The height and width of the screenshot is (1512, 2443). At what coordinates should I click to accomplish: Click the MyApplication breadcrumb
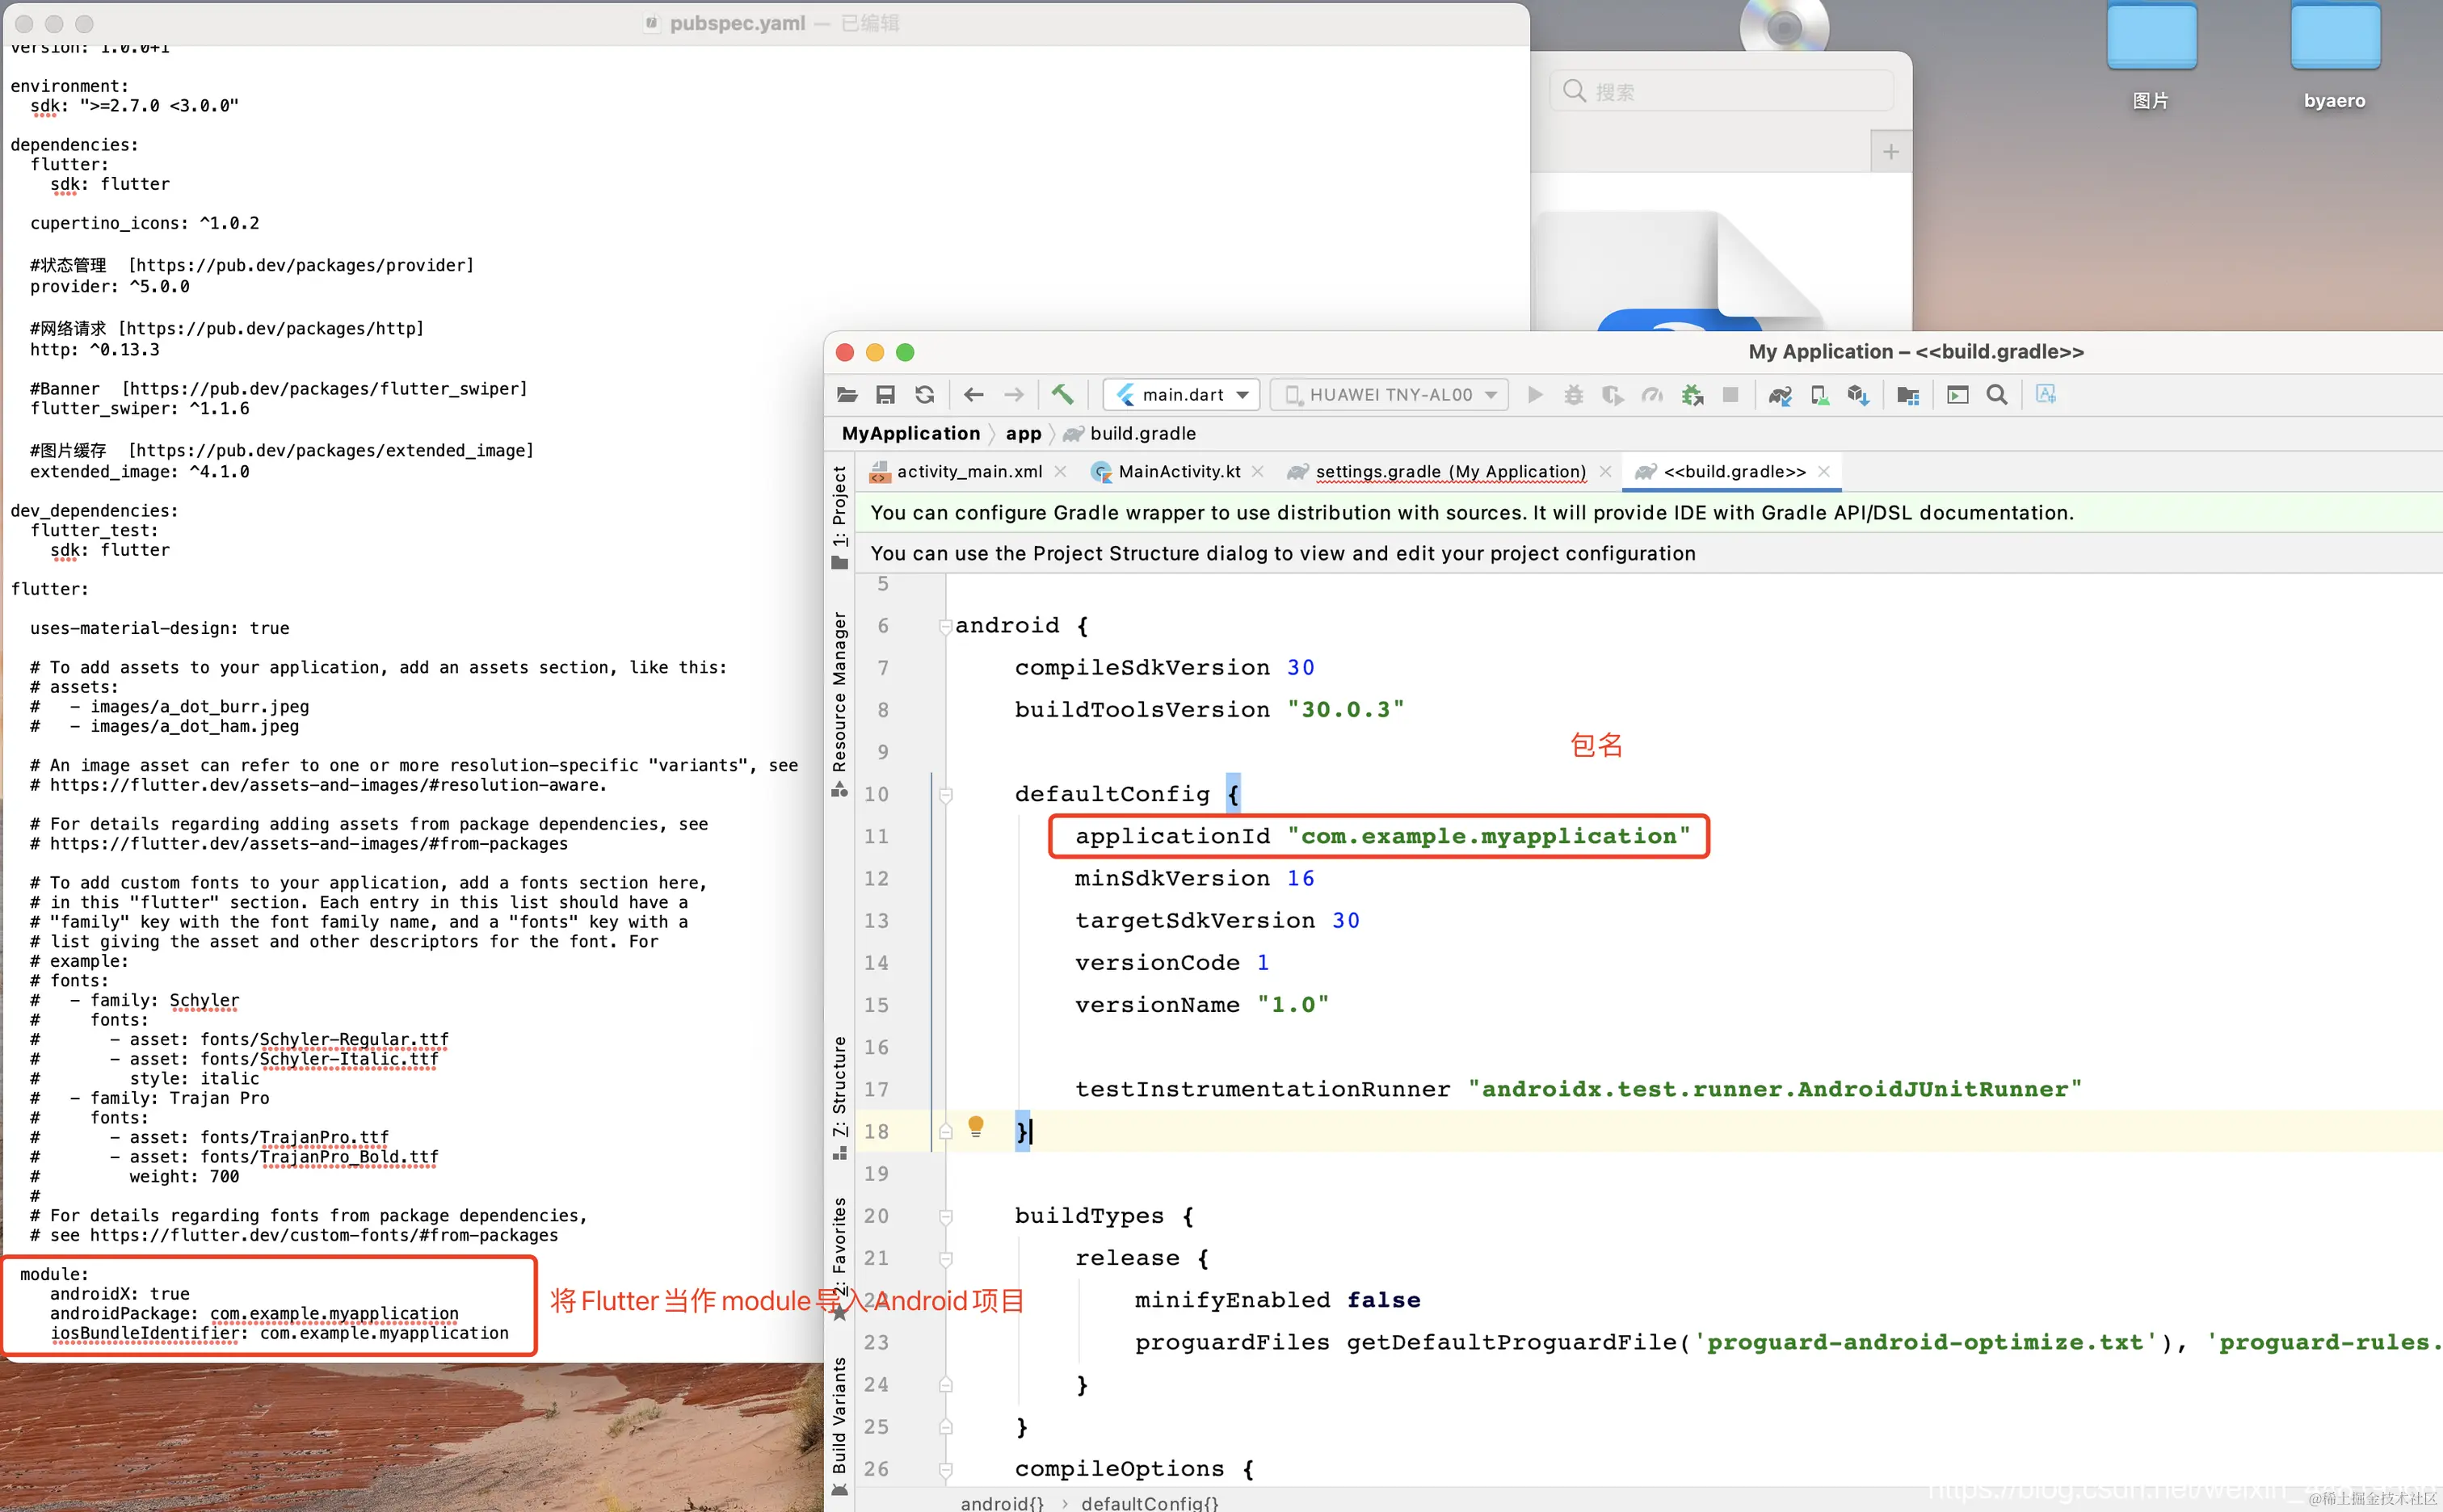(910, 434)
